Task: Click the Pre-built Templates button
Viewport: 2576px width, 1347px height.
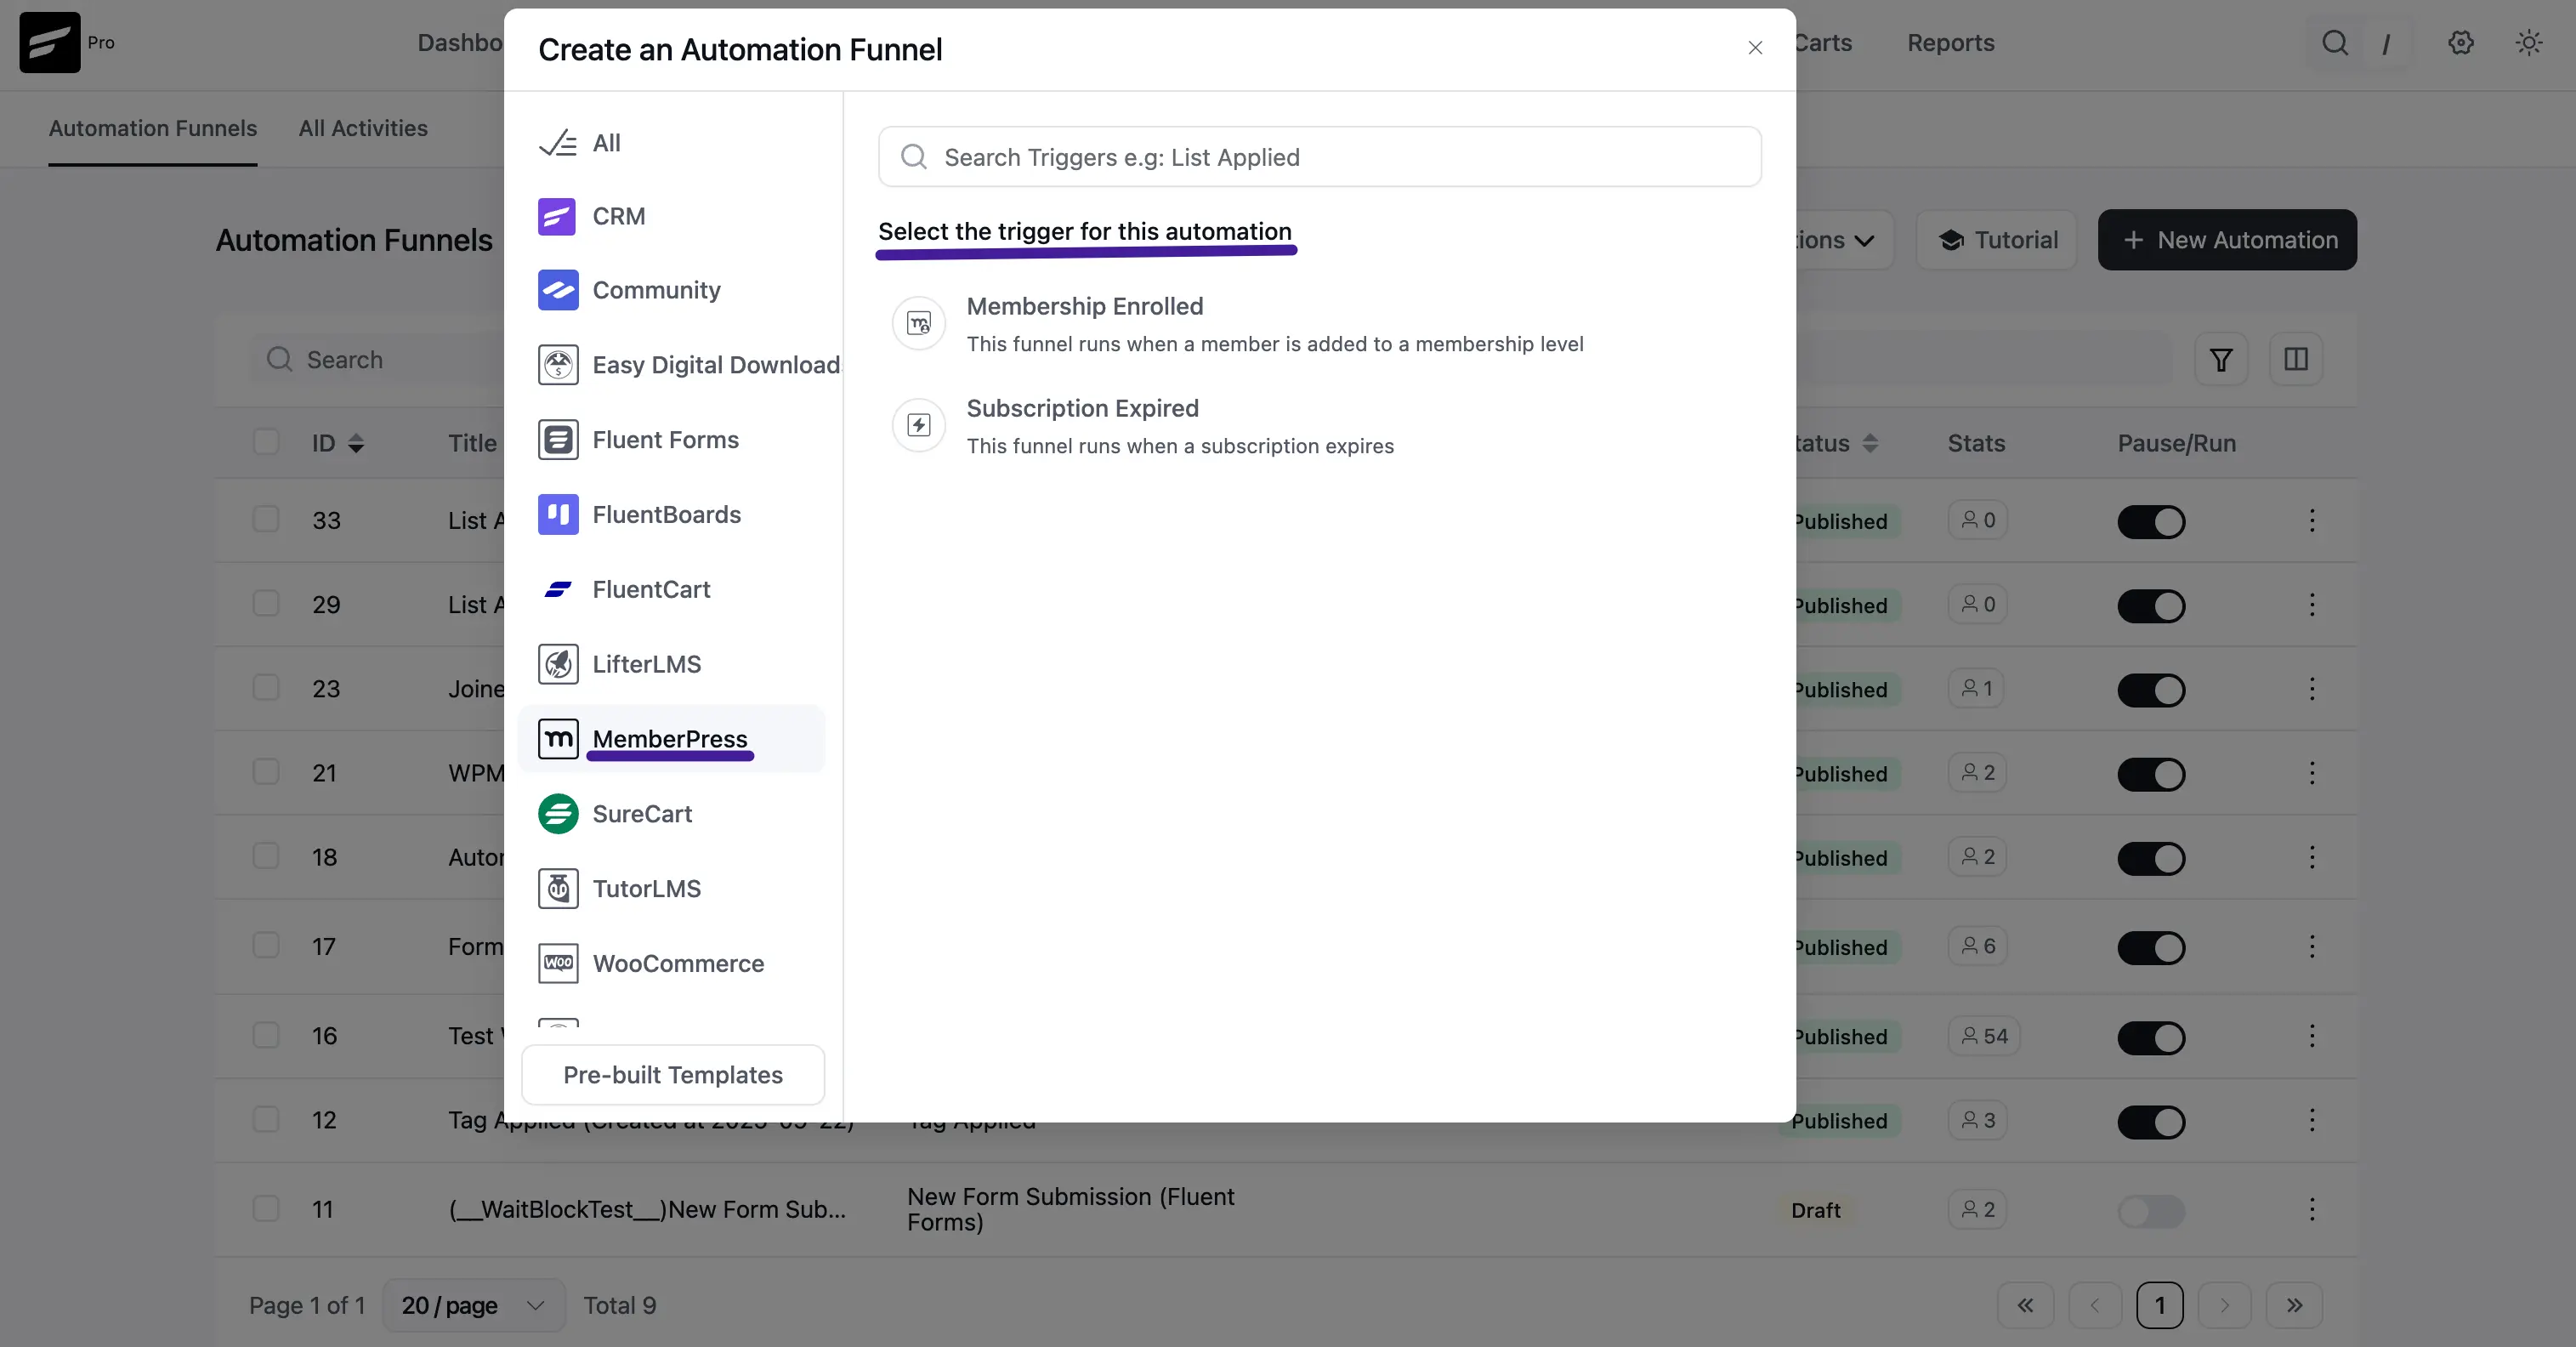Action: tap(673, 1075)
